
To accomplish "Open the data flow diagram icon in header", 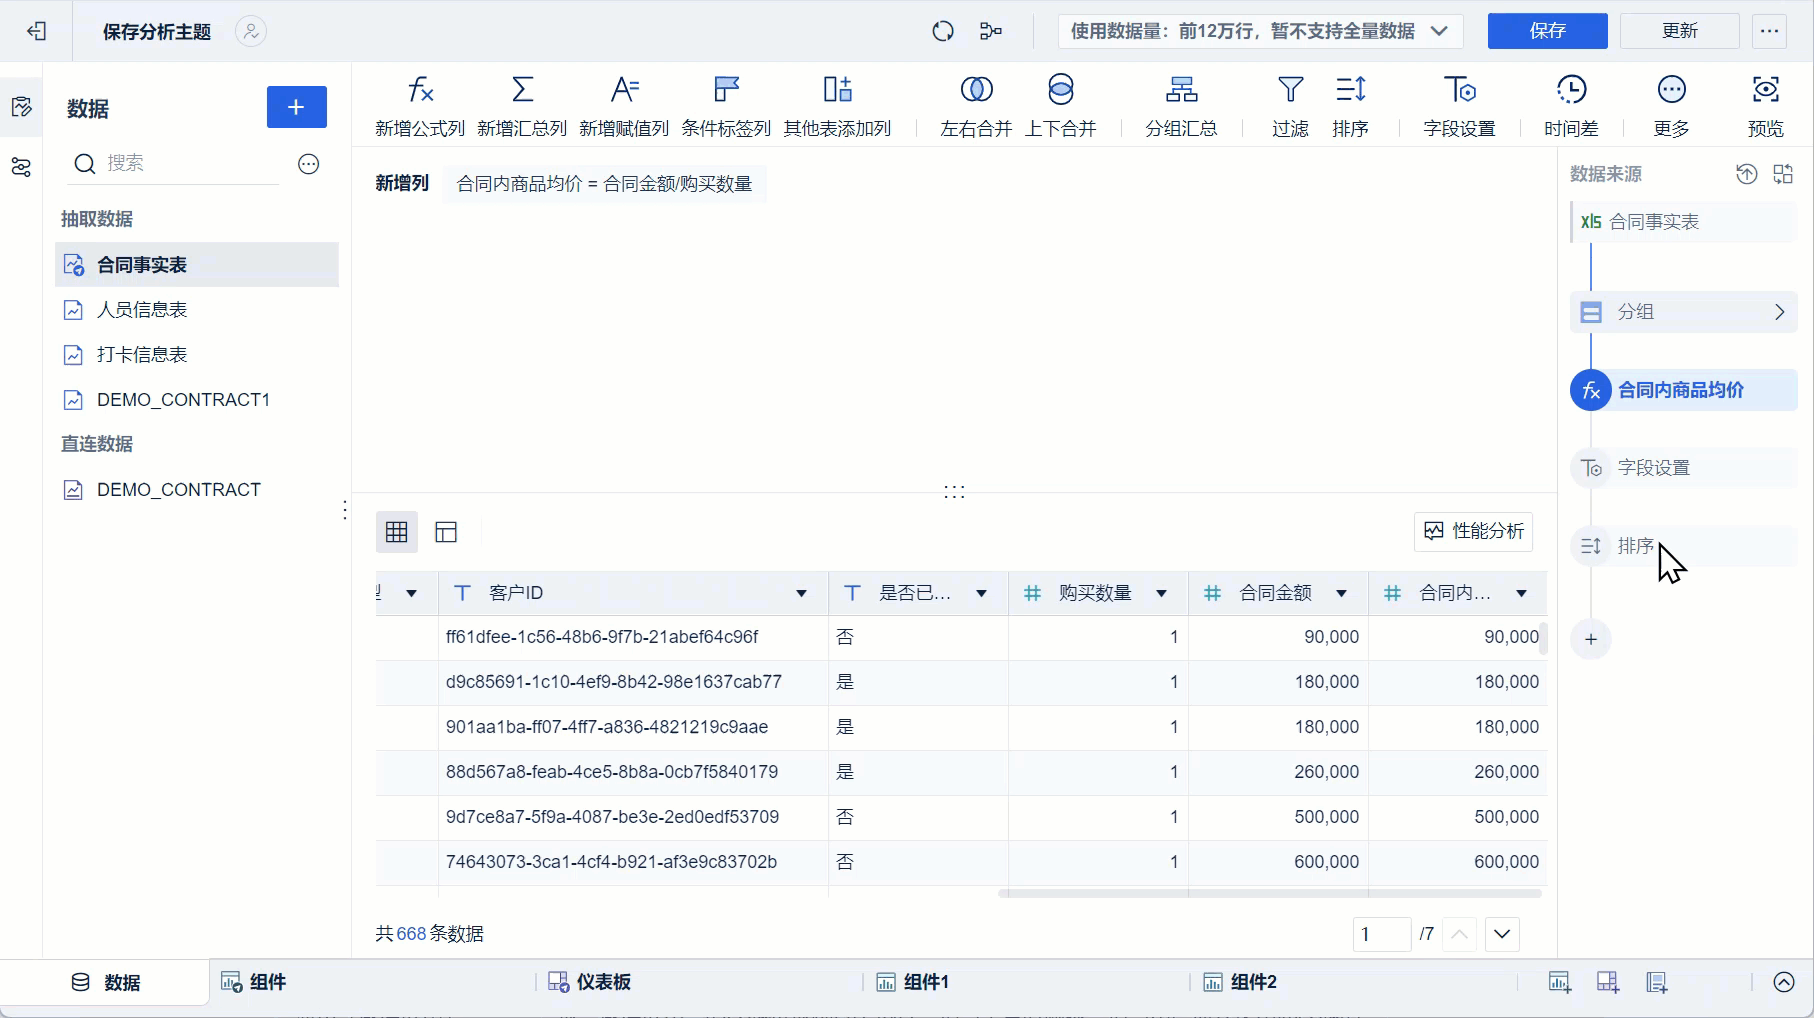I will (991, 31).
